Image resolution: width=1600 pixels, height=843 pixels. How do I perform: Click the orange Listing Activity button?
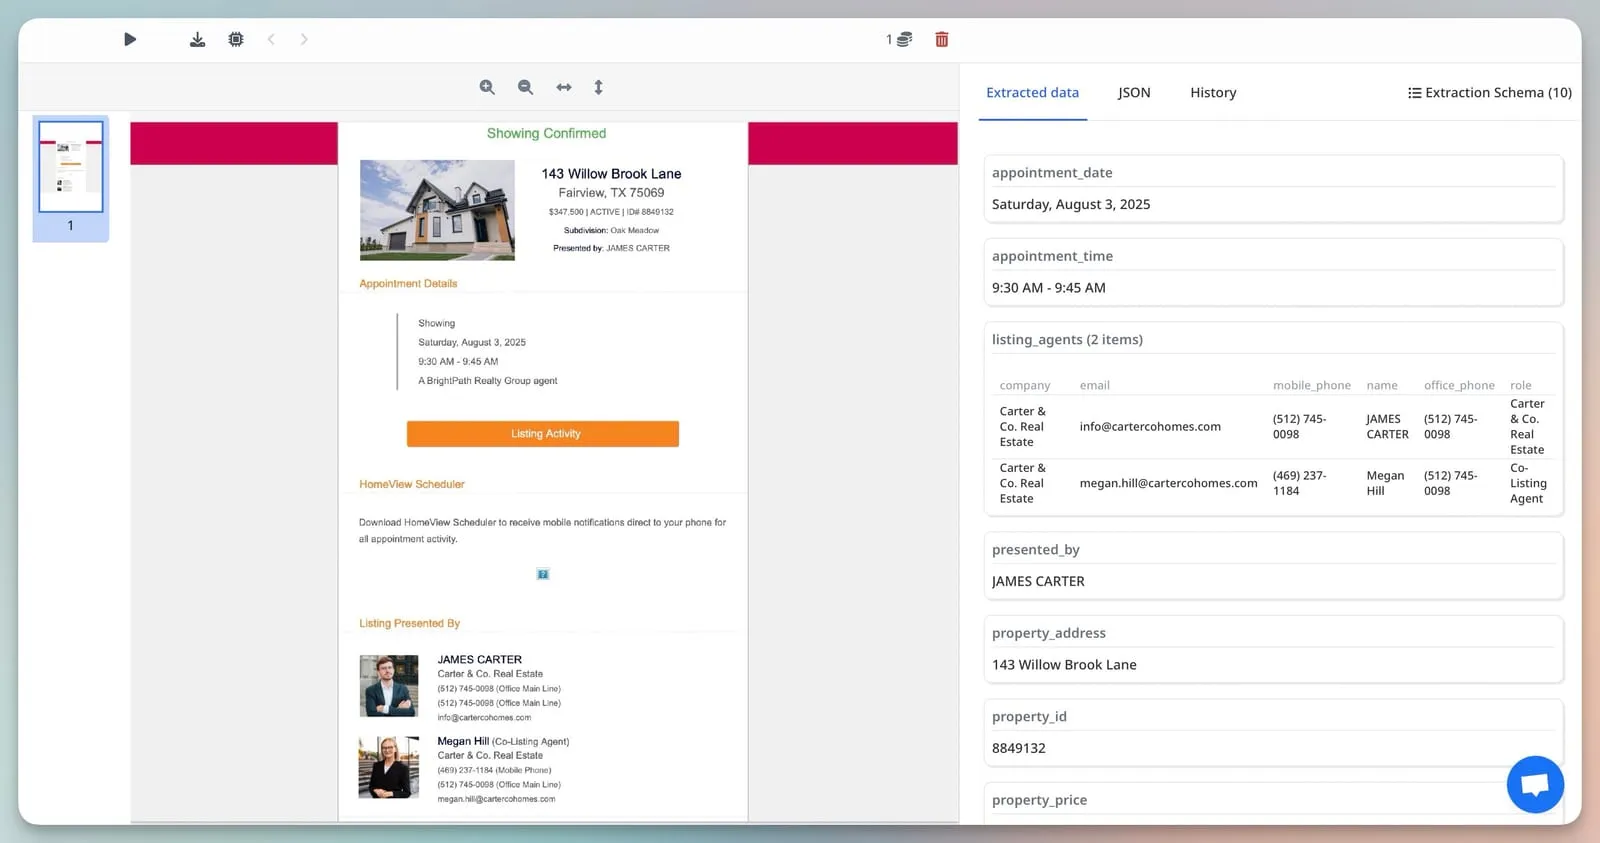[543, 434]
